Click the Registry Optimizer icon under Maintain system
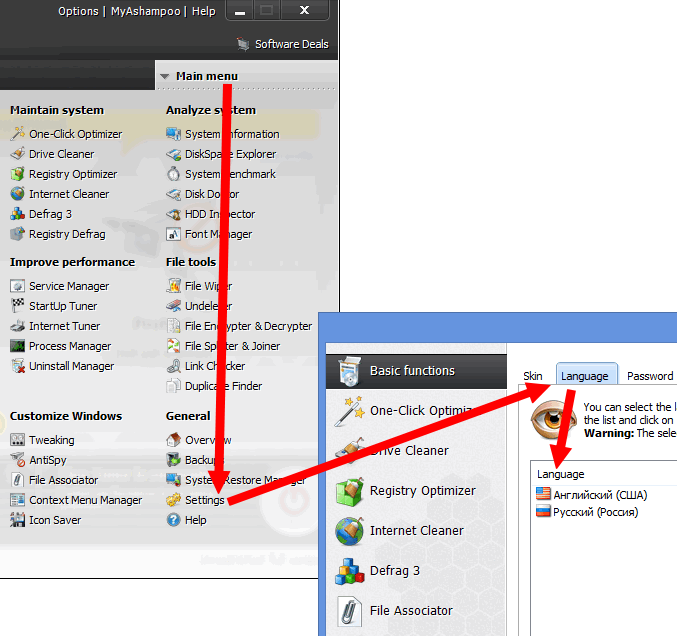Image resolution: width=677 pixels, height=636 pixels. 18,174
